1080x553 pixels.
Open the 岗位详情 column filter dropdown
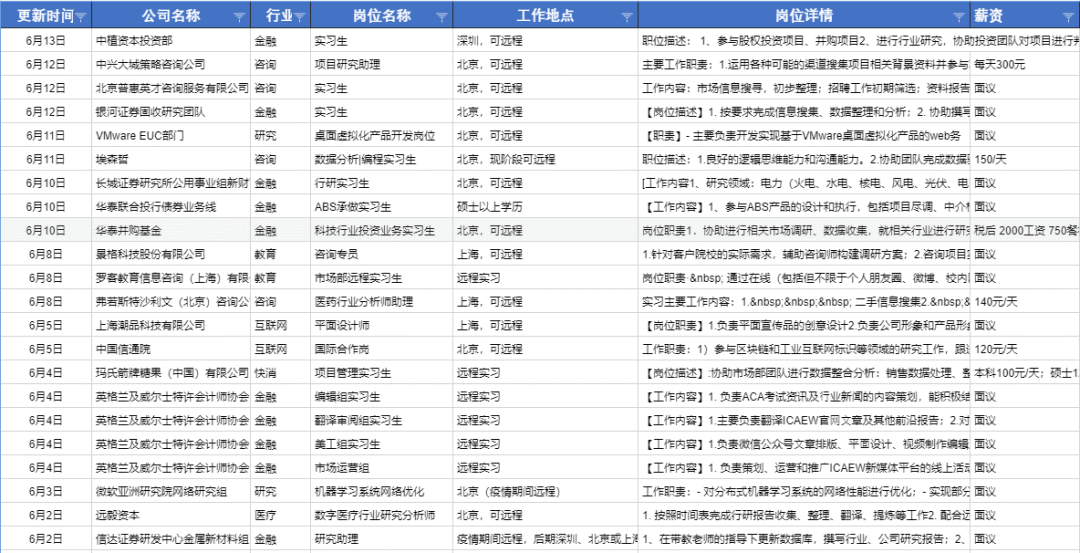tap(959, 17)
